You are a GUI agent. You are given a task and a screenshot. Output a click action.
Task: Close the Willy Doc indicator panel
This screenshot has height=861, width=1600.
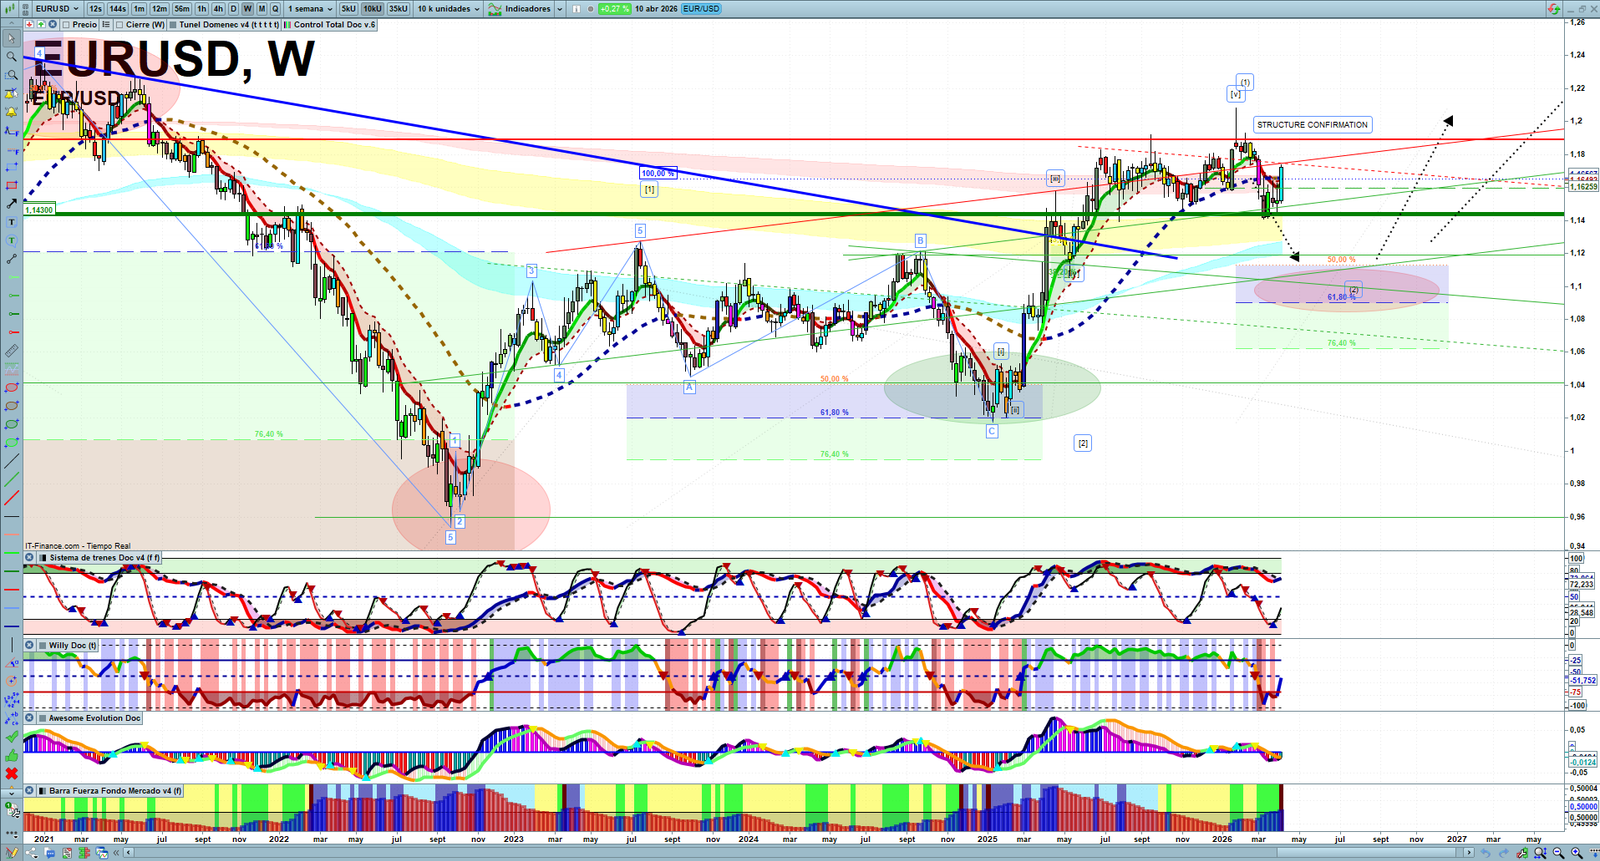click(30, 646)
